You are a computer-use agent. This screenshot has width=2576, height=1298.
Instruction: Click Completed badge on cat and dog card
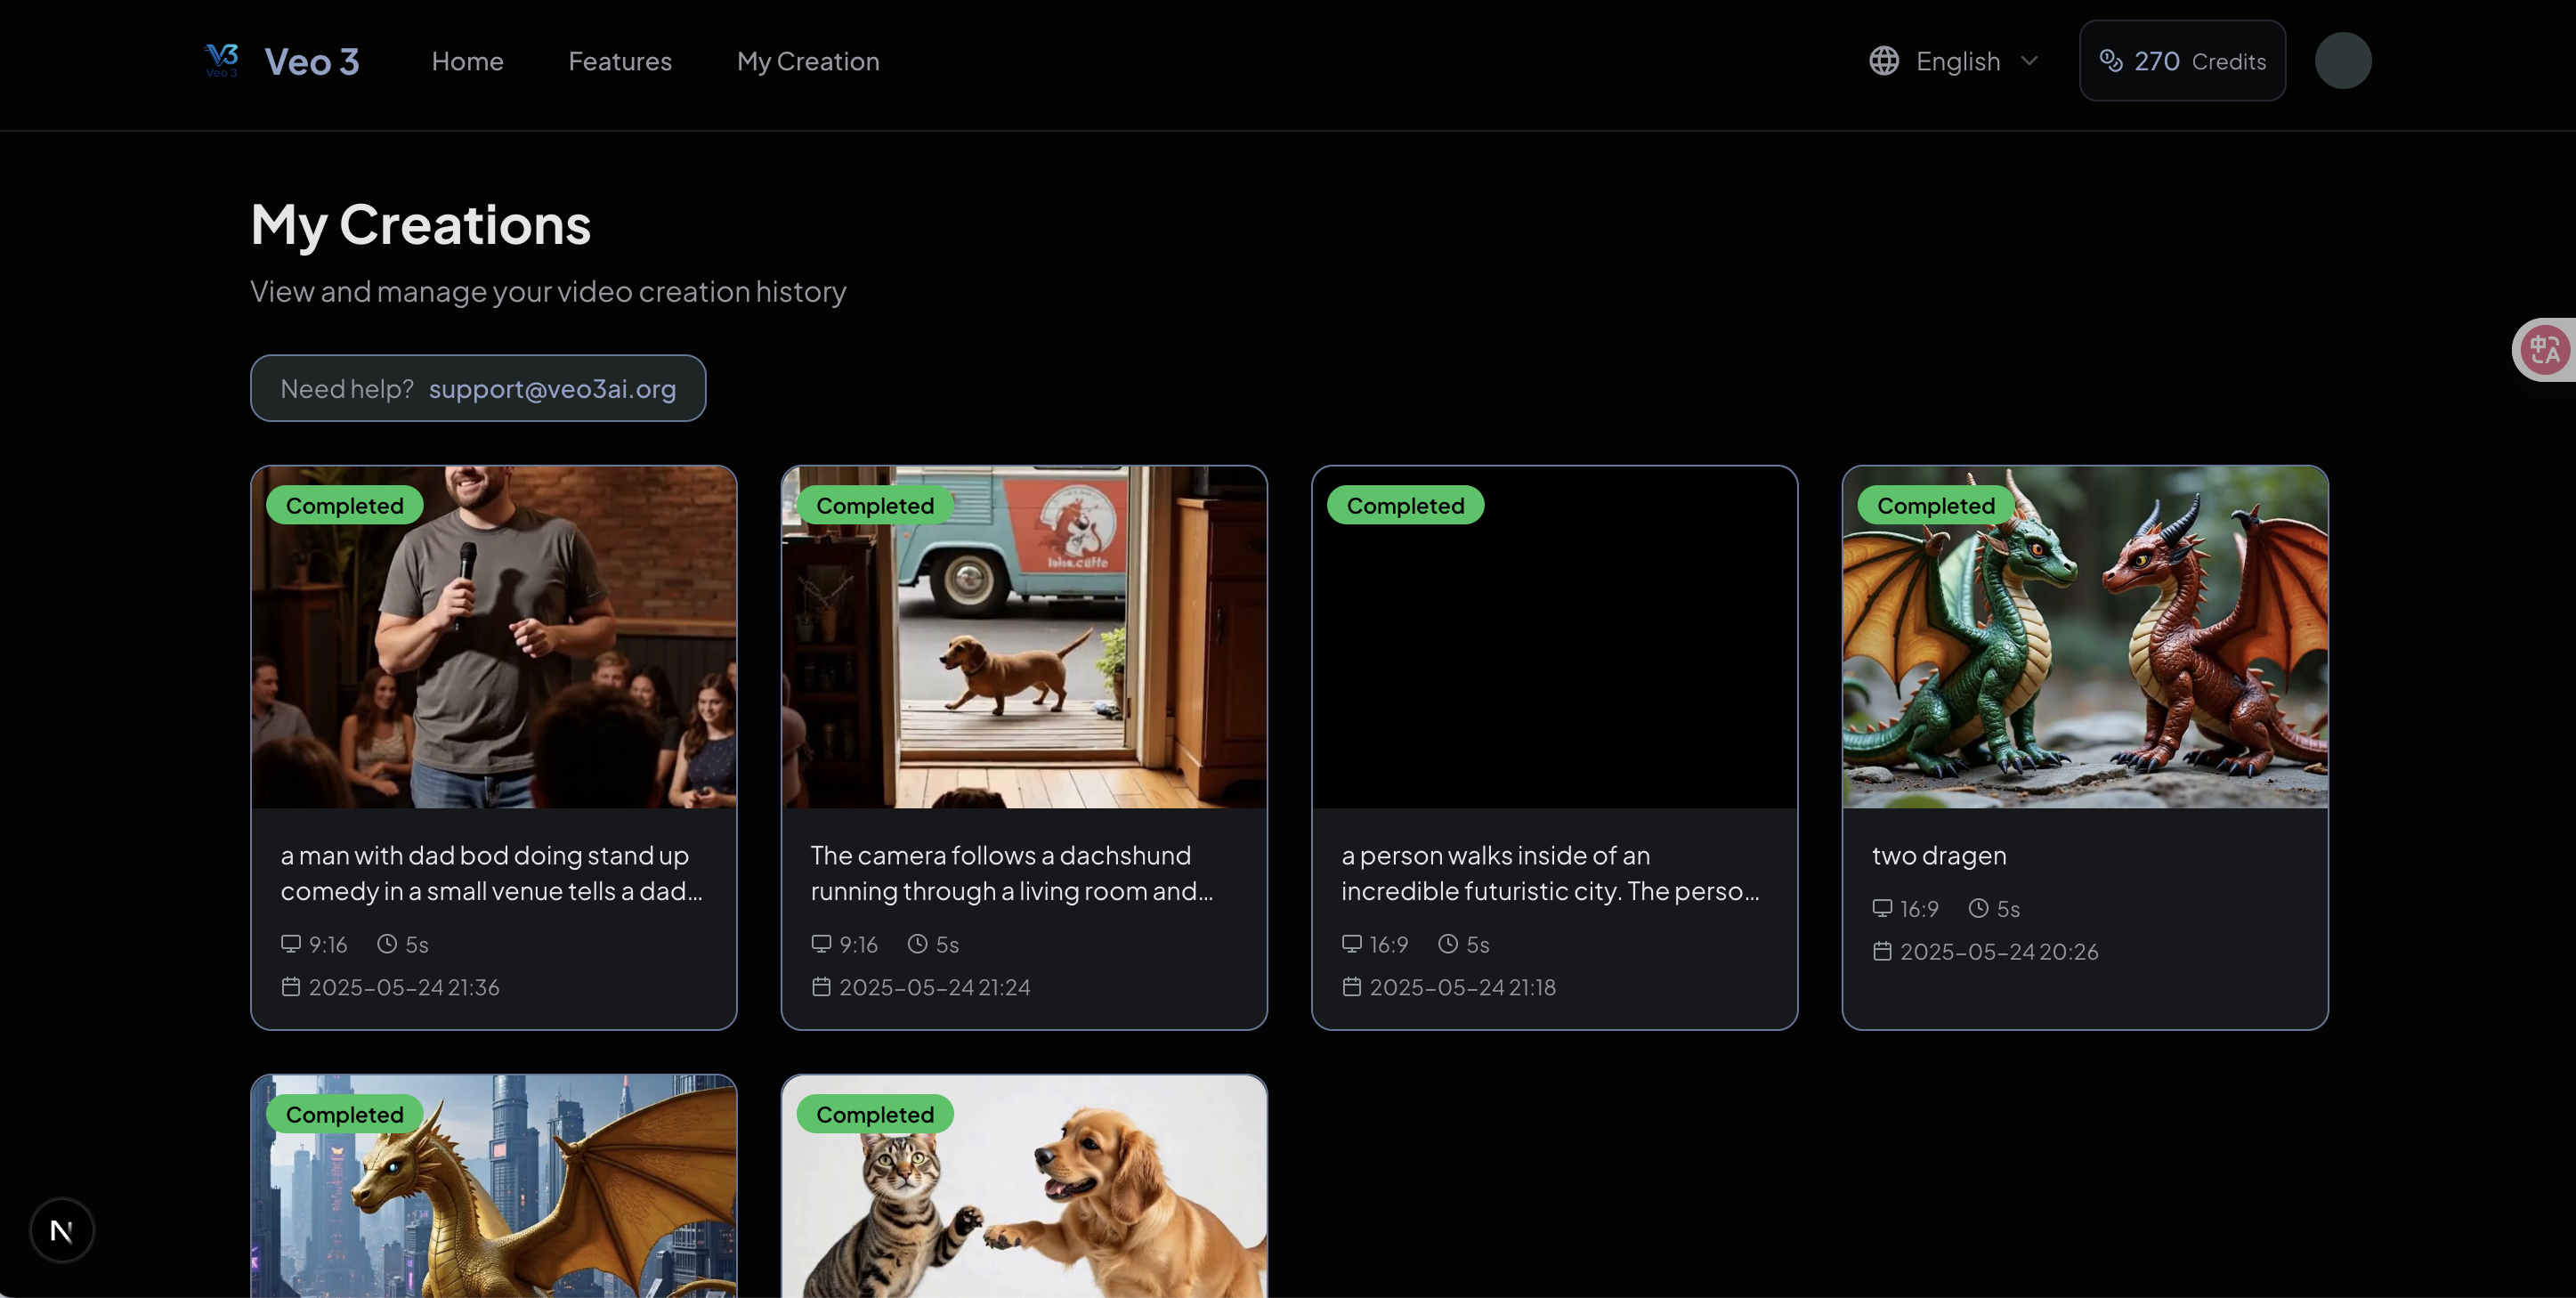[875, 1114]
